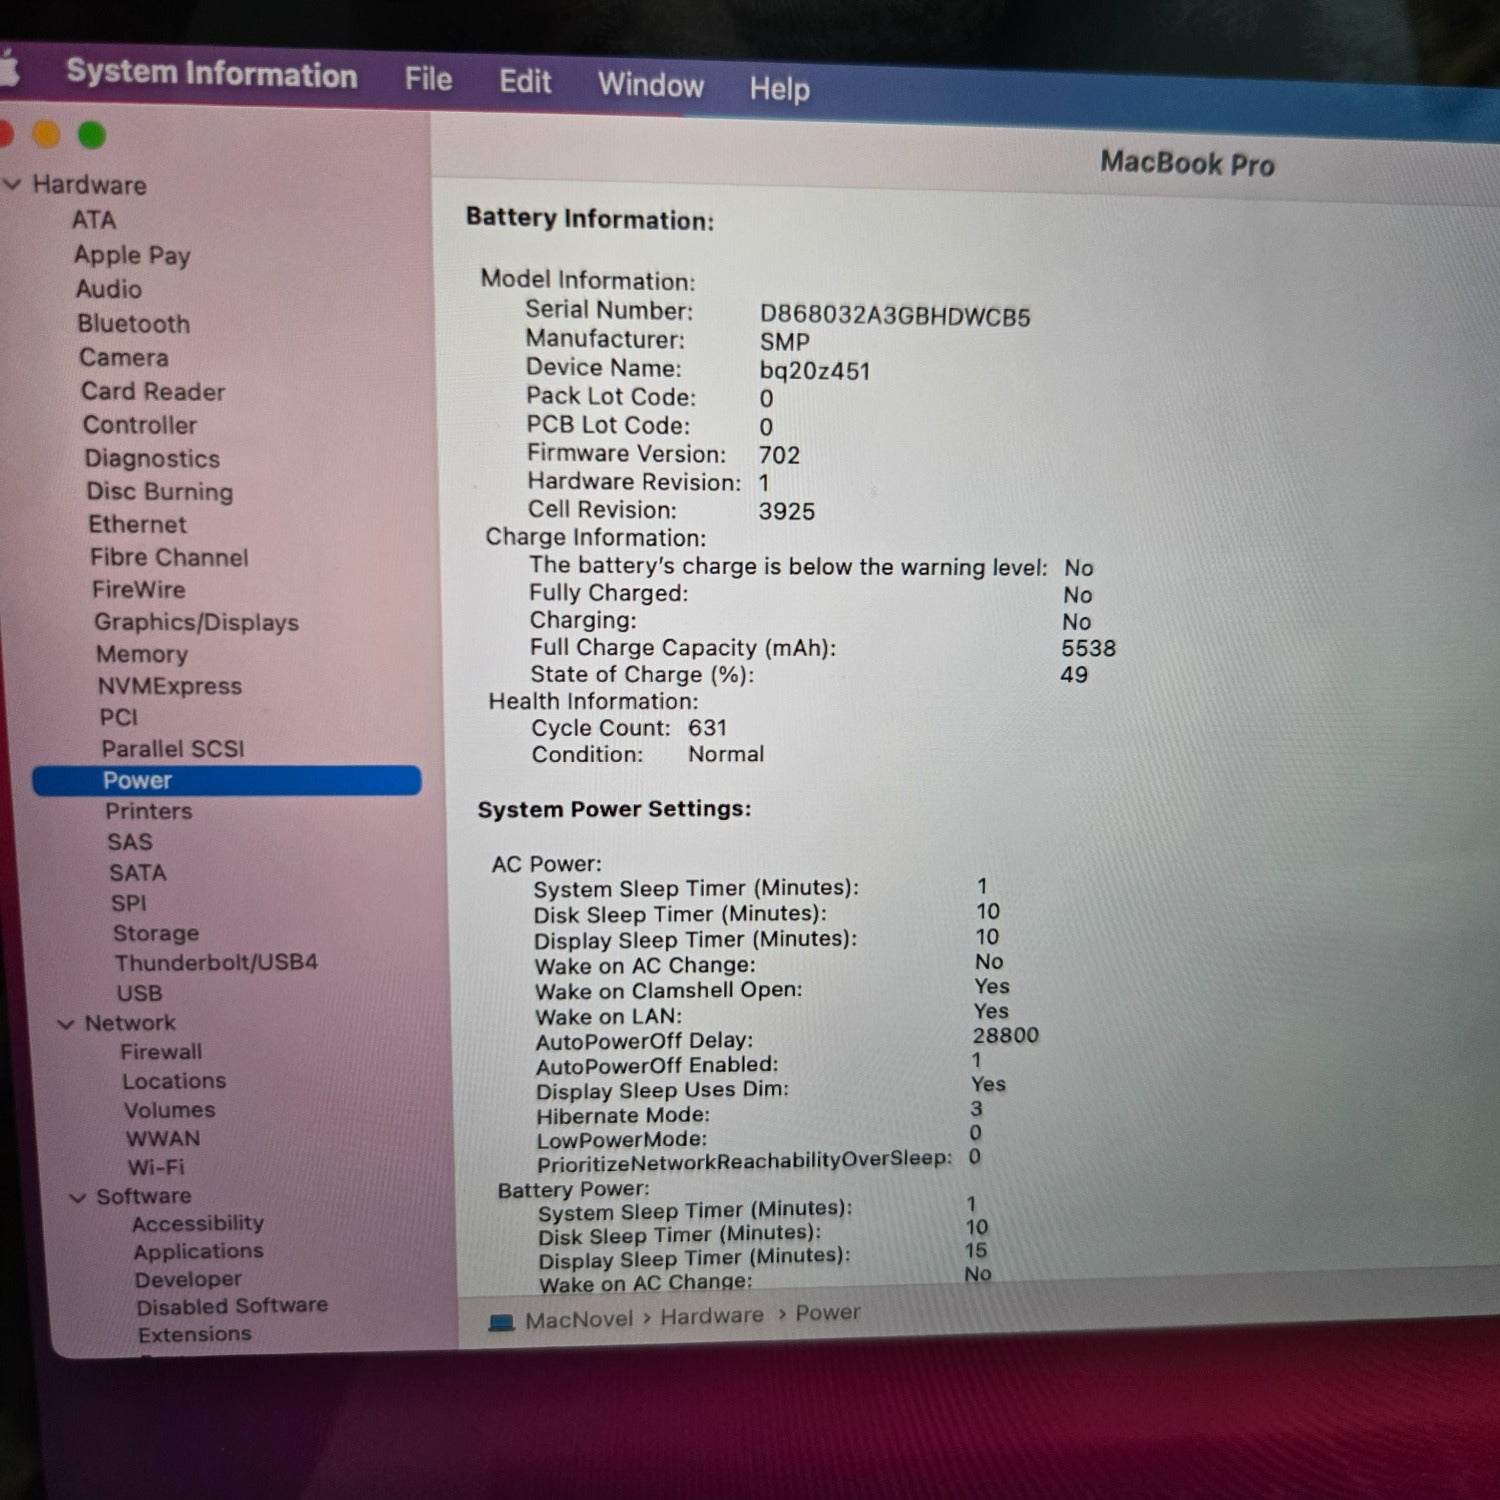Screen dimensions: 1500x1500
Task: Select Developer under Software
Action: pyautogui.click(x=189, y=1280)
